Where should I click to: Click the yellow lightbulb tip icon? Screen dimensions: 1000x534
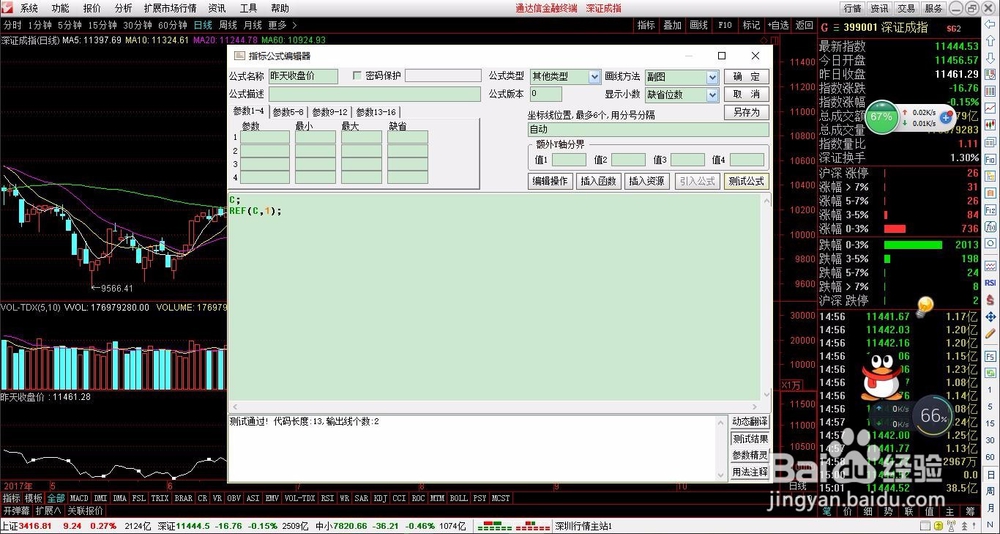(925, 307)
